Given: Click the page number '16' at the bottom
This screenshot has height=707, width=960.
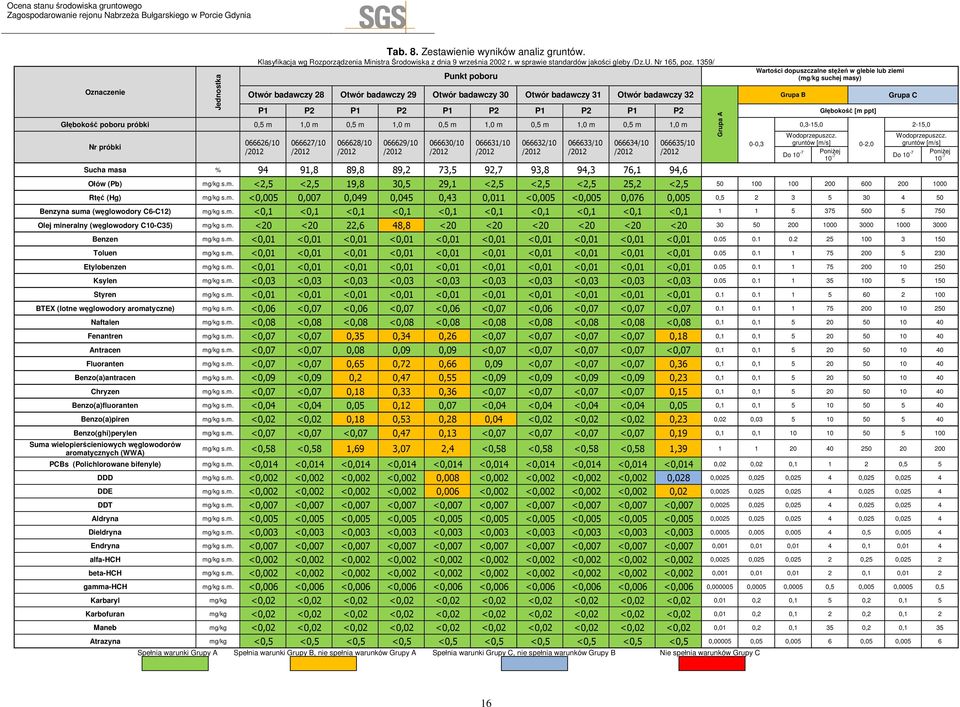Looking at the screenshot, I should pyautogui.click(x=486, y=703).
